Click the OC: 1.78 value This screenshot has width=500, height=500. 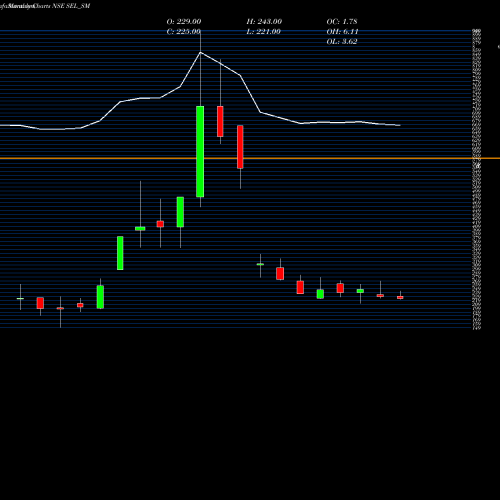[x=342, y=21]
